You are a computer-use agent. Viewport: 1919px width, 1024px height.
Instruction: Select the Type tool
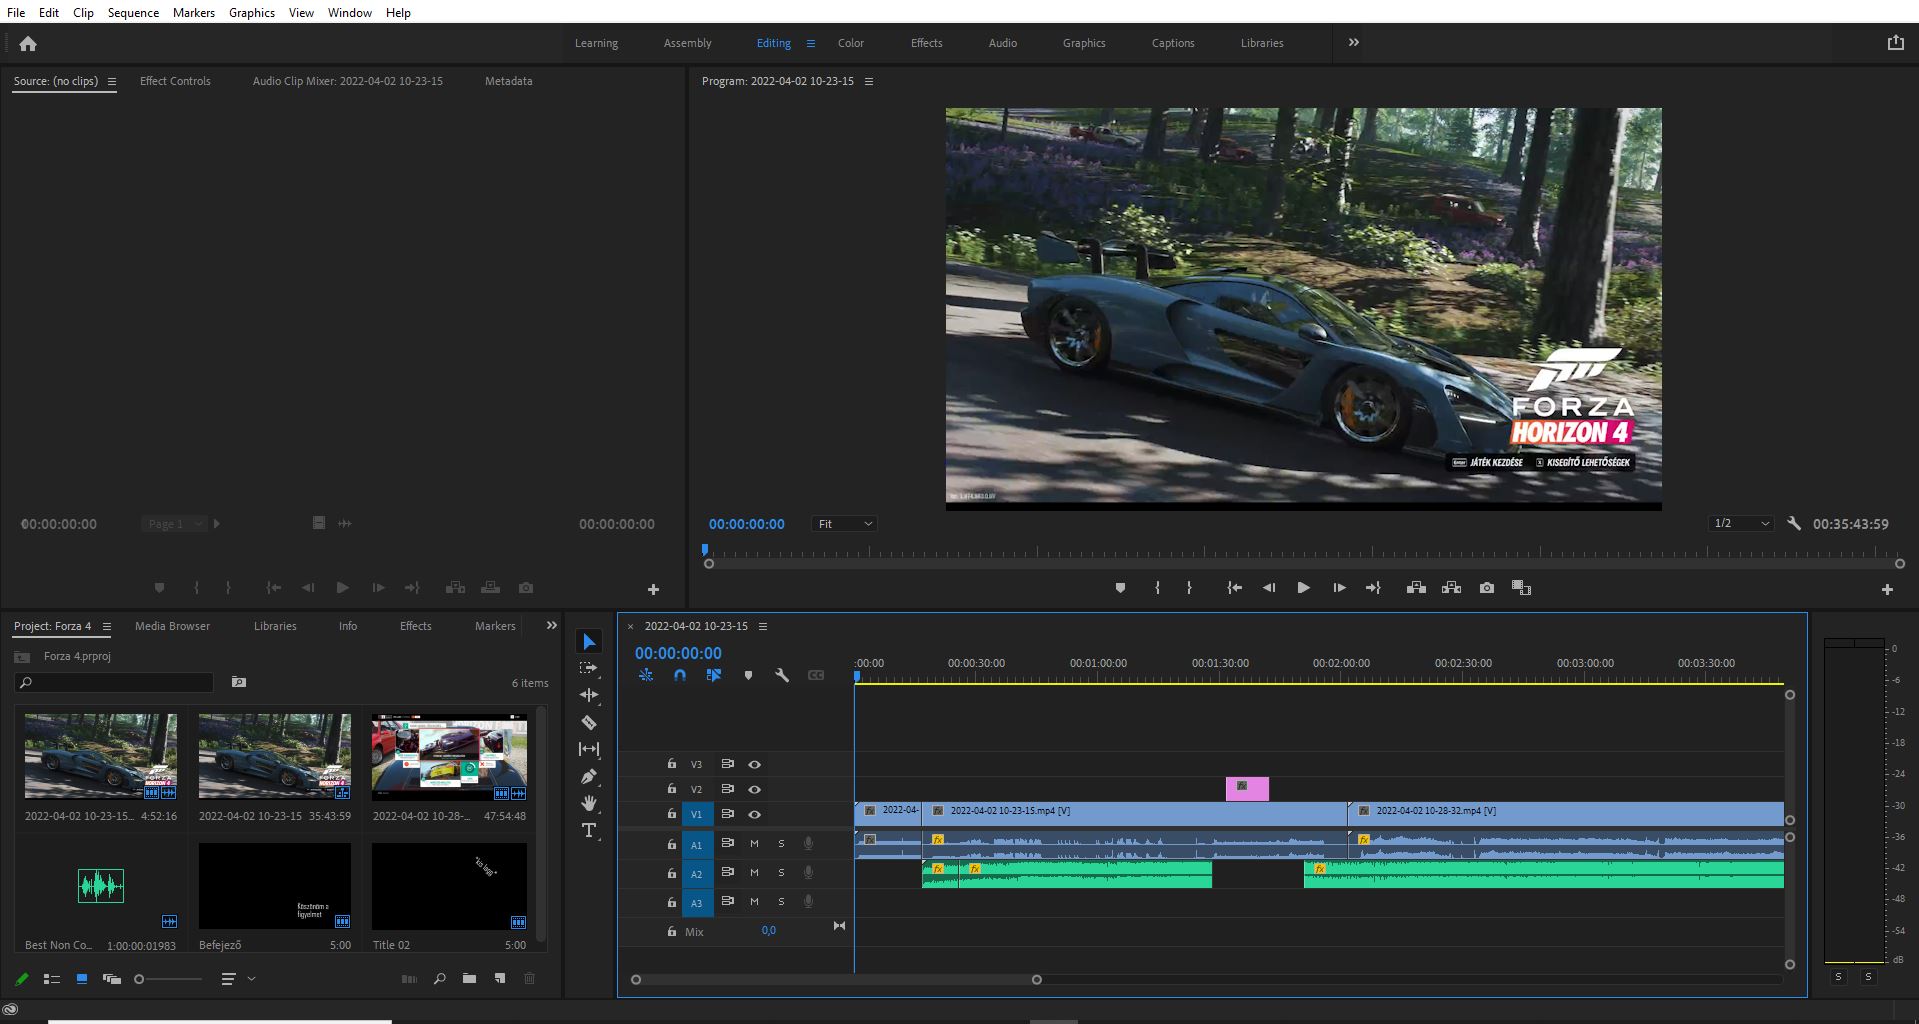click(x=589, y=830)
